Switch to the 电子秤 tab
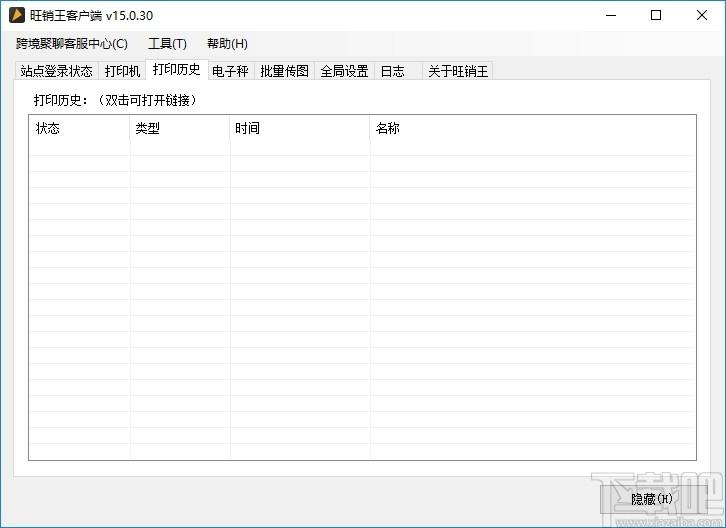726x528 pixels. (x=231, y=71)
